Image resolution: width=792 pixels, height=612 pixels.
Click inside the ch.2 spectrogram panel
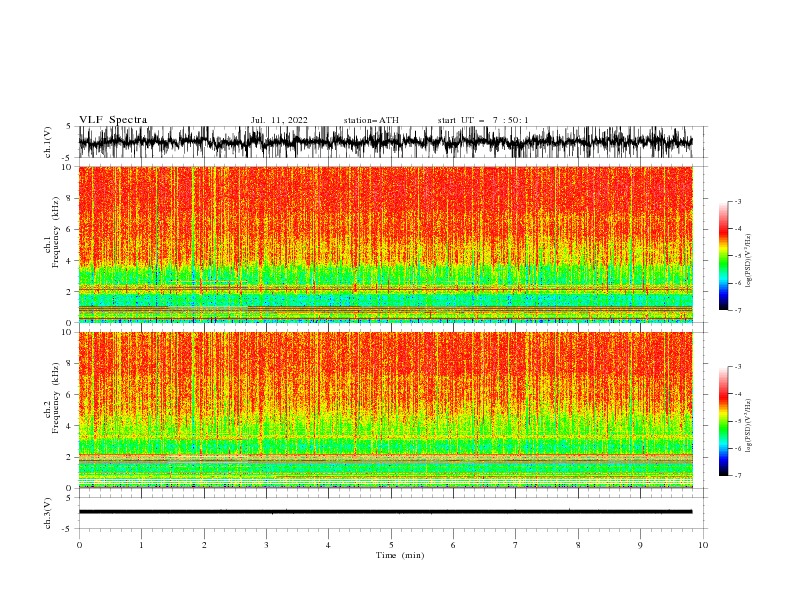click(385, 410)
